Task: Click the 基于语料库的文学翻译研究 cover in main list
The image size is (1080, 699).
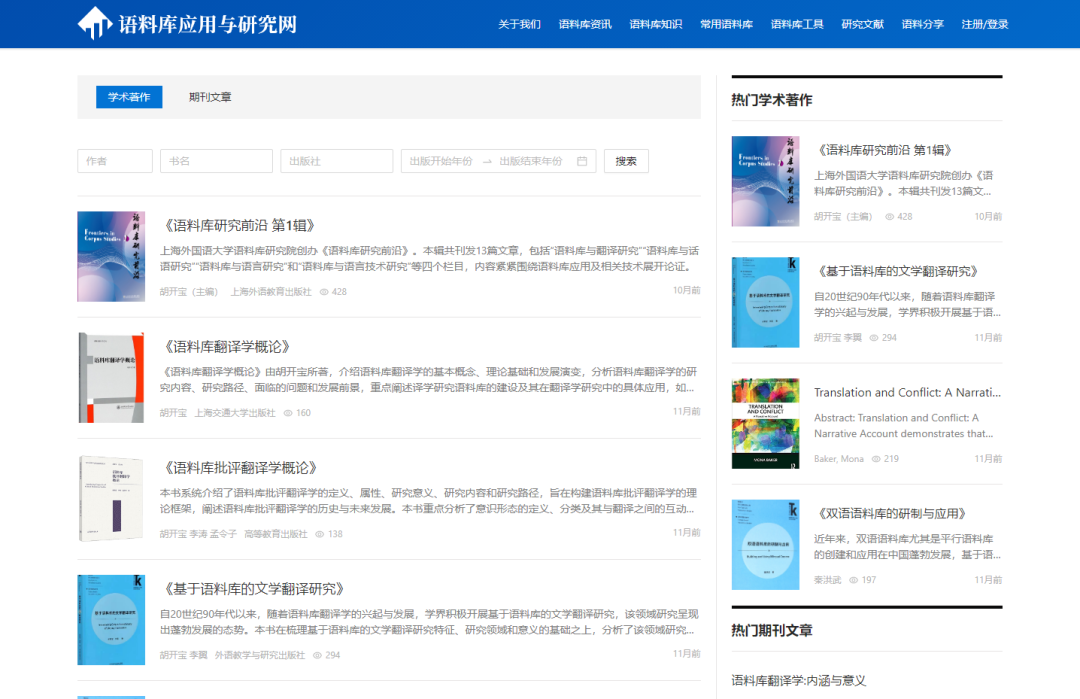Action: tap(111, 620)
